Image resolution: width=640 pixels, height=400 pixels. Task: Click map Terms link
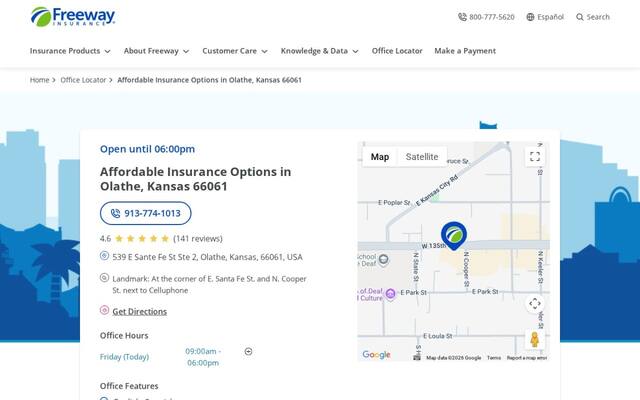494,358
